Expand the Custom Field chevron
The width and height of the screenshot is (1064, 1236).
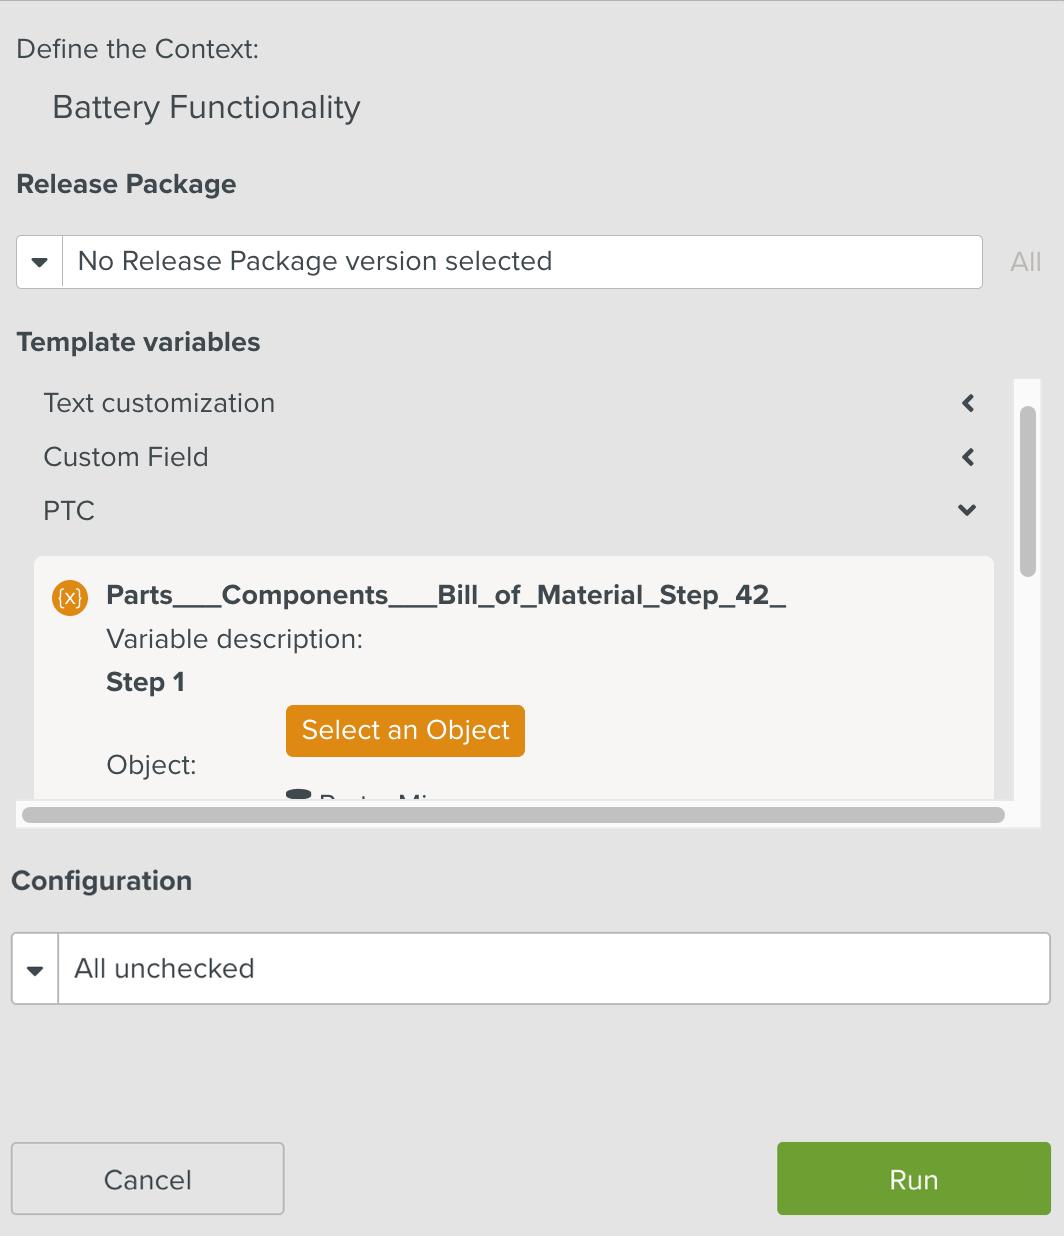(967, 457)
